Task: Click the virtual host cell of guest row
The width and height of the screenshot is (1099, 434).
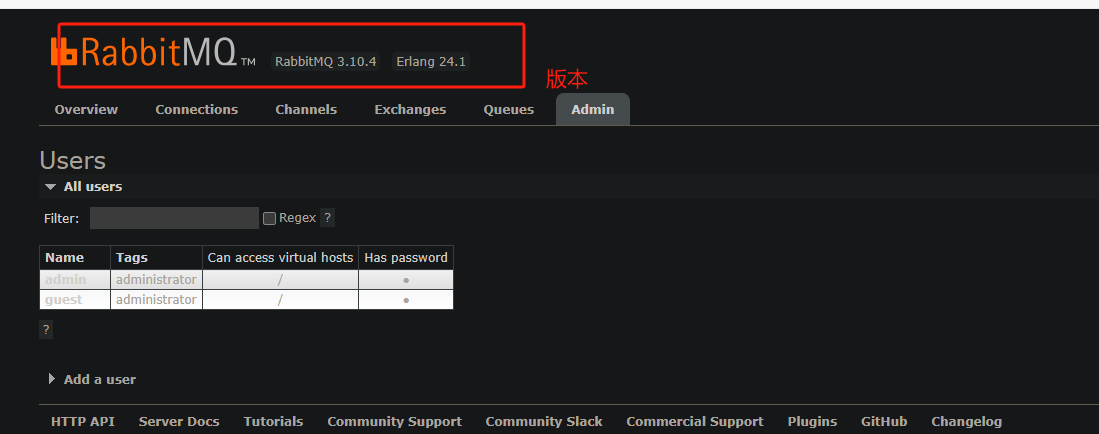Action: click(x=280, y=300)
